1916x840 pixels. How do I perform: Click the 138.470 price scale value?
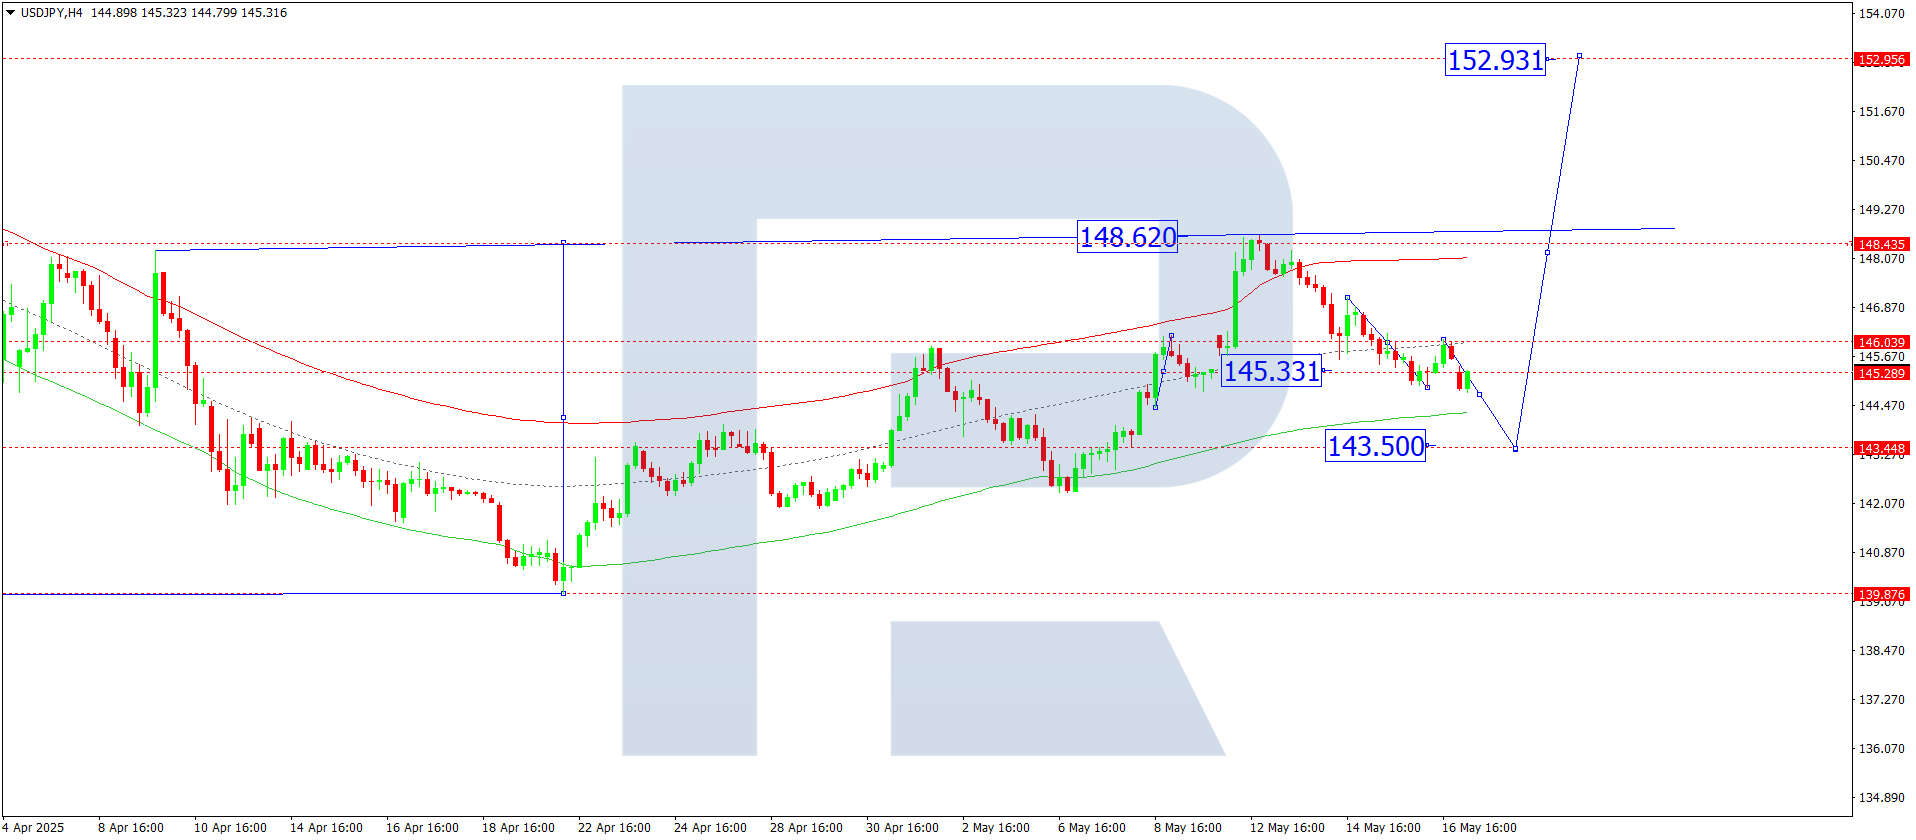pos(1881,651)
